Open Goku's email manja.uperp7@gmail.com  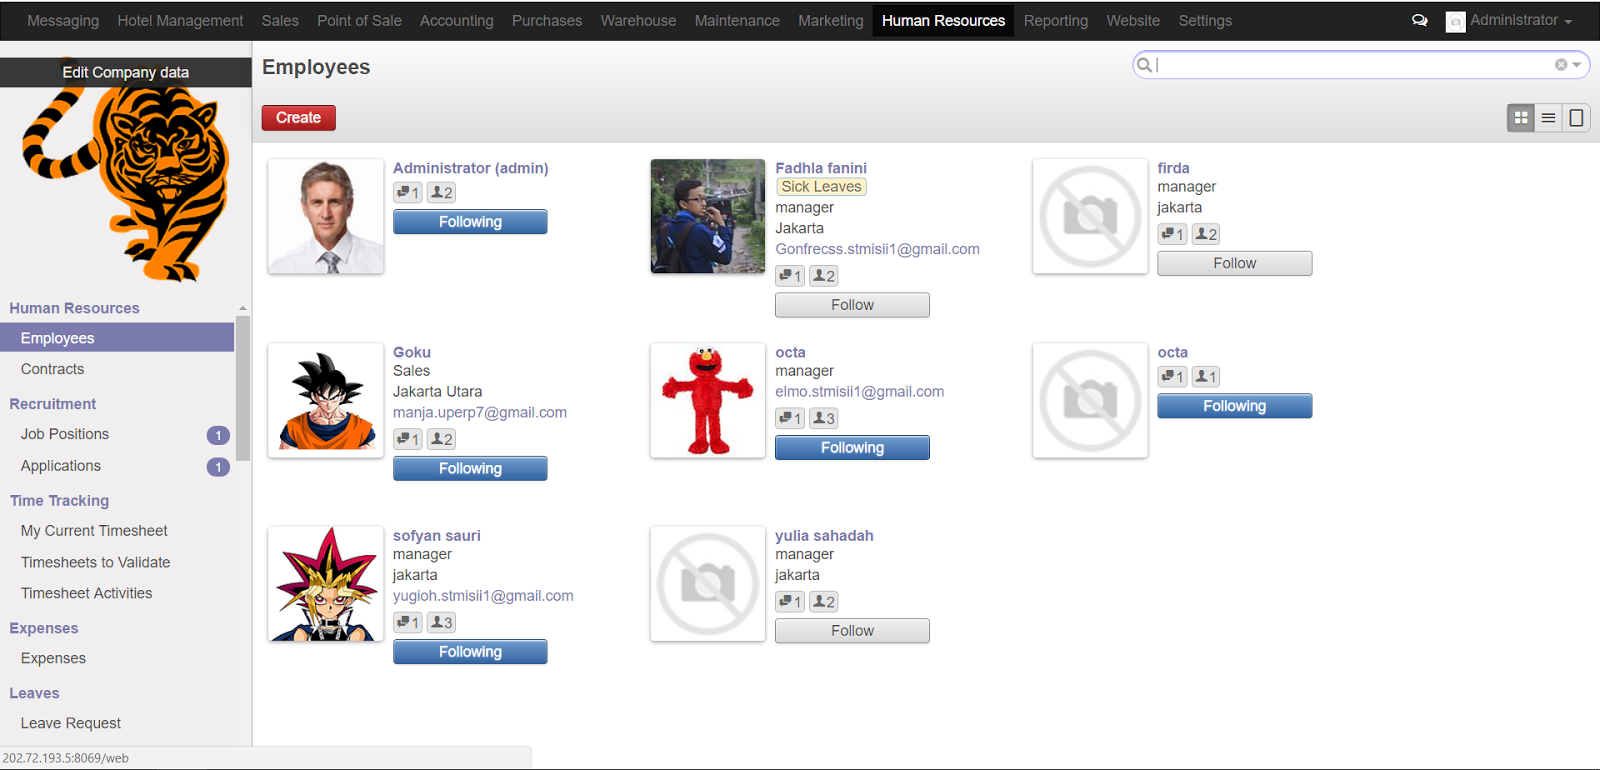click(479, 412)
